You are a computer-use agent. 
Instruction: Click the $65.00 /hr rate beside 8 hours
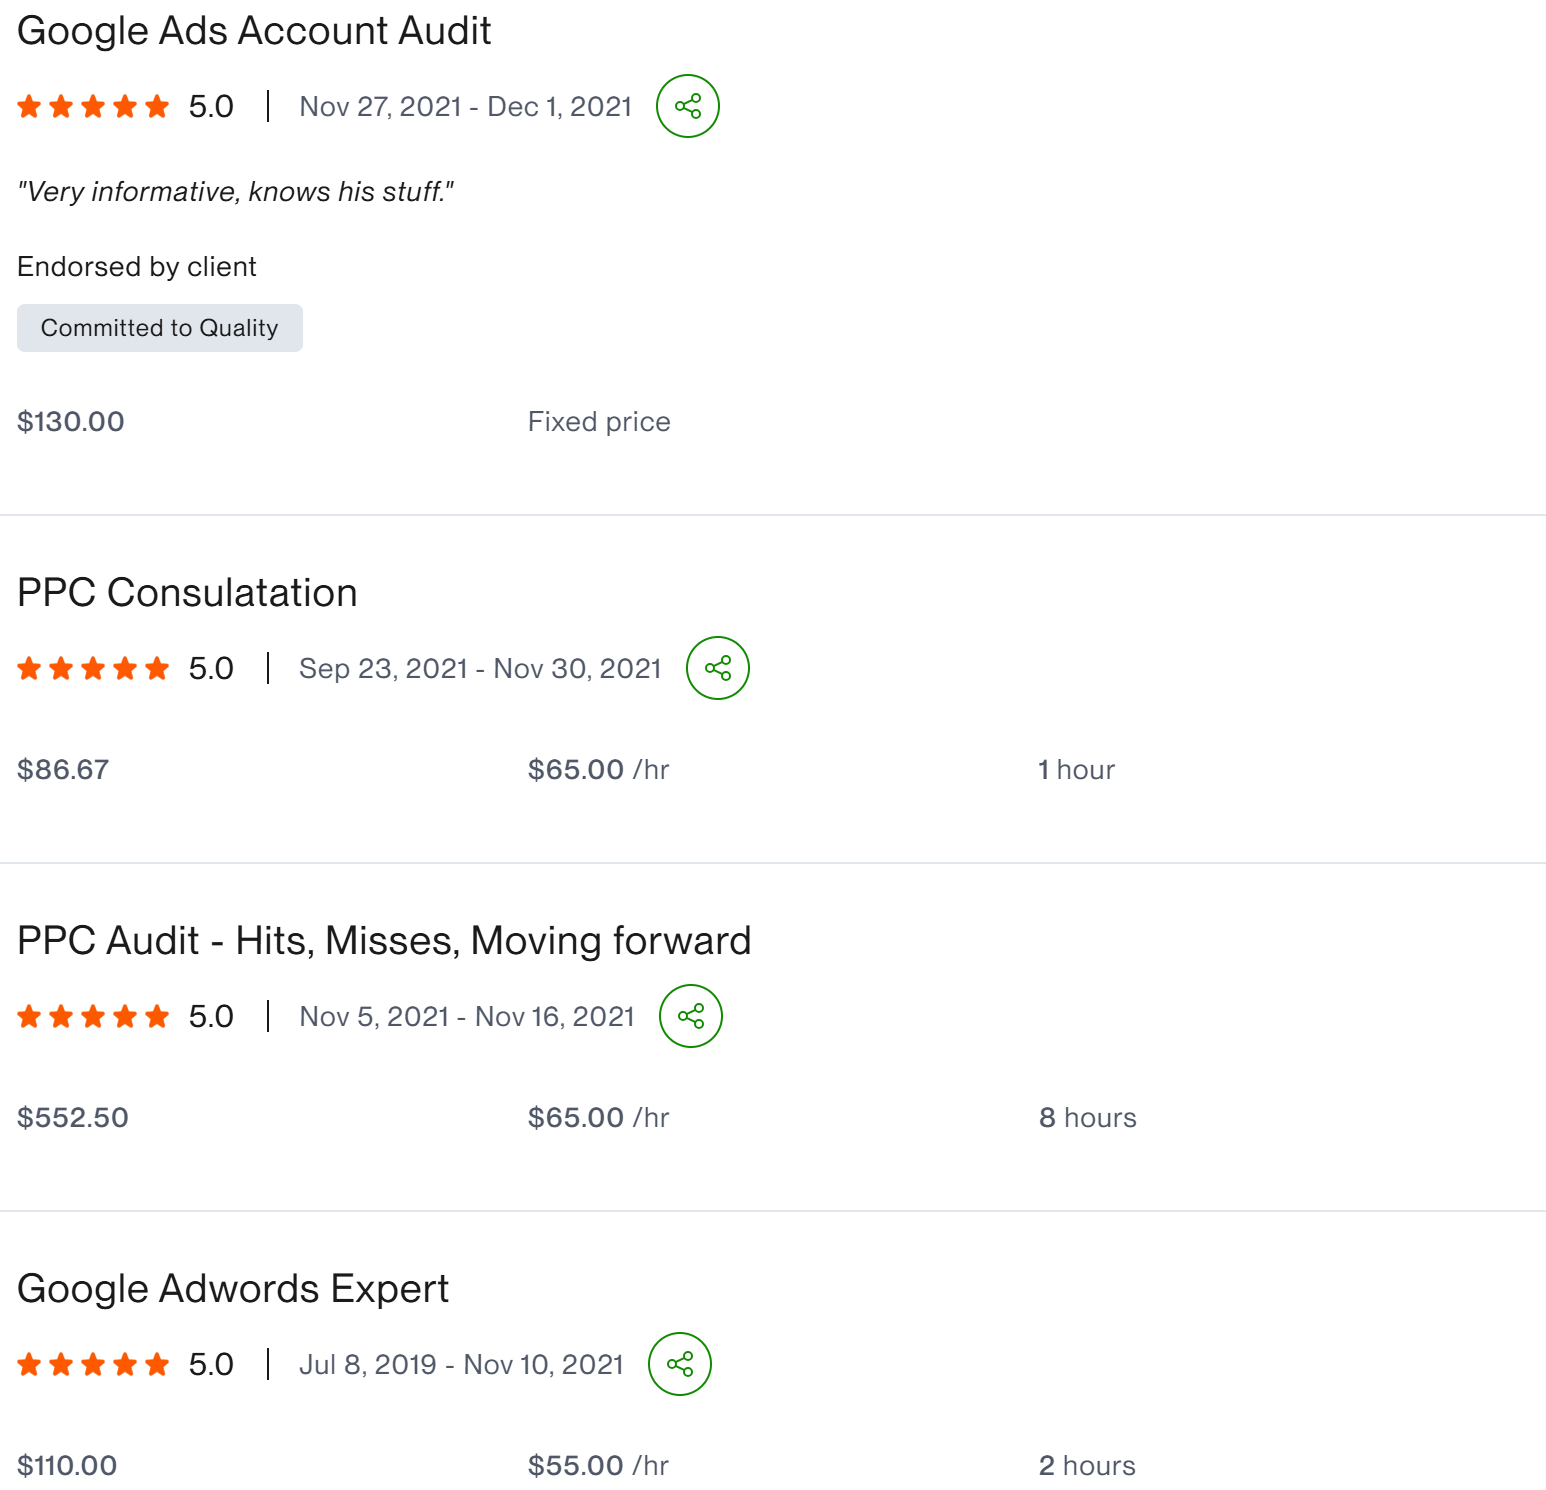[598, 1117]
